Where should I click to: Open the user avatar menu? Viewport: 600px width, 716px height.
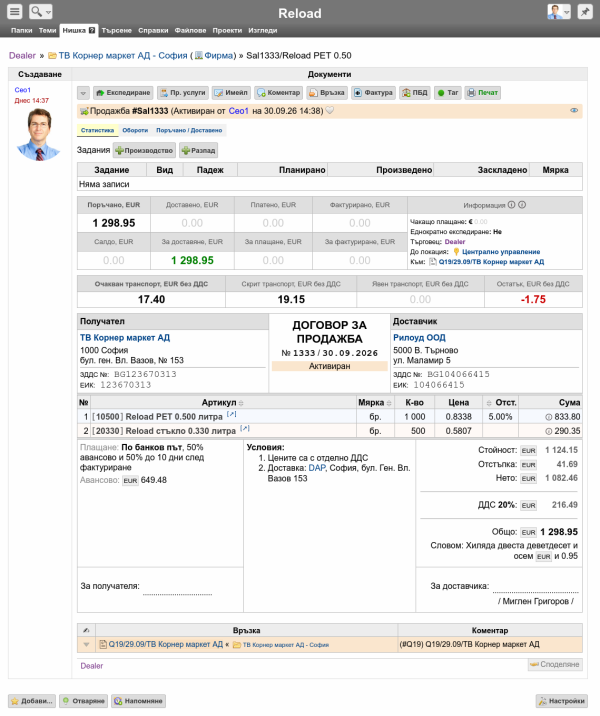tap(558, 11)
